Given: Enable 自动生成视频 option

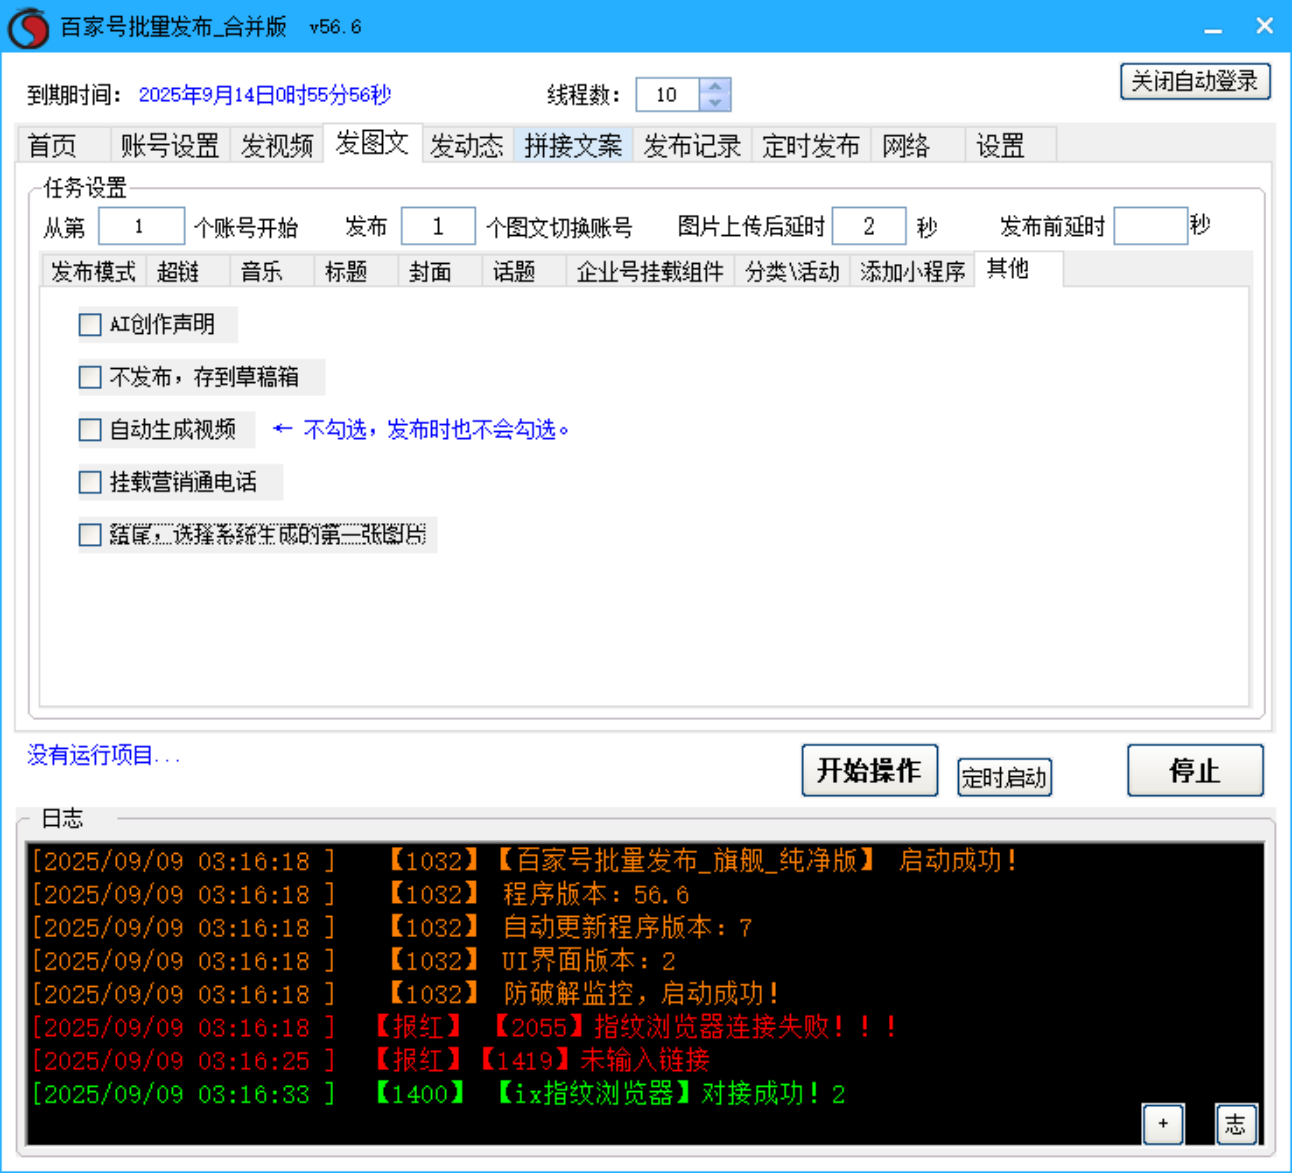Looking at the screenshot, I should click(x=89, y=429).
